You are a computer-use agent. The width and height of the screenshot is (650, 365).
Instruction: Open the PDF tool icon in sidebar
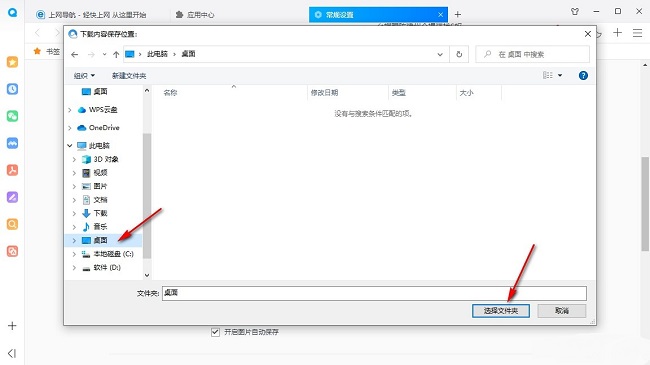click(x=12, y=170)
